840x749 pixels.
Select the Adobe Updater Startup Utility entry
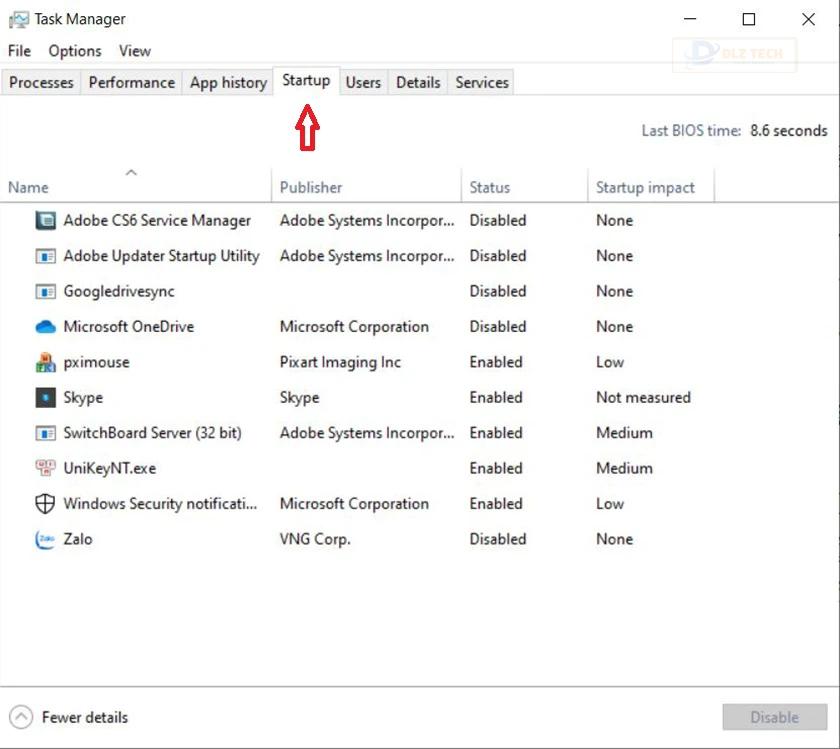[x=161, y=256]
